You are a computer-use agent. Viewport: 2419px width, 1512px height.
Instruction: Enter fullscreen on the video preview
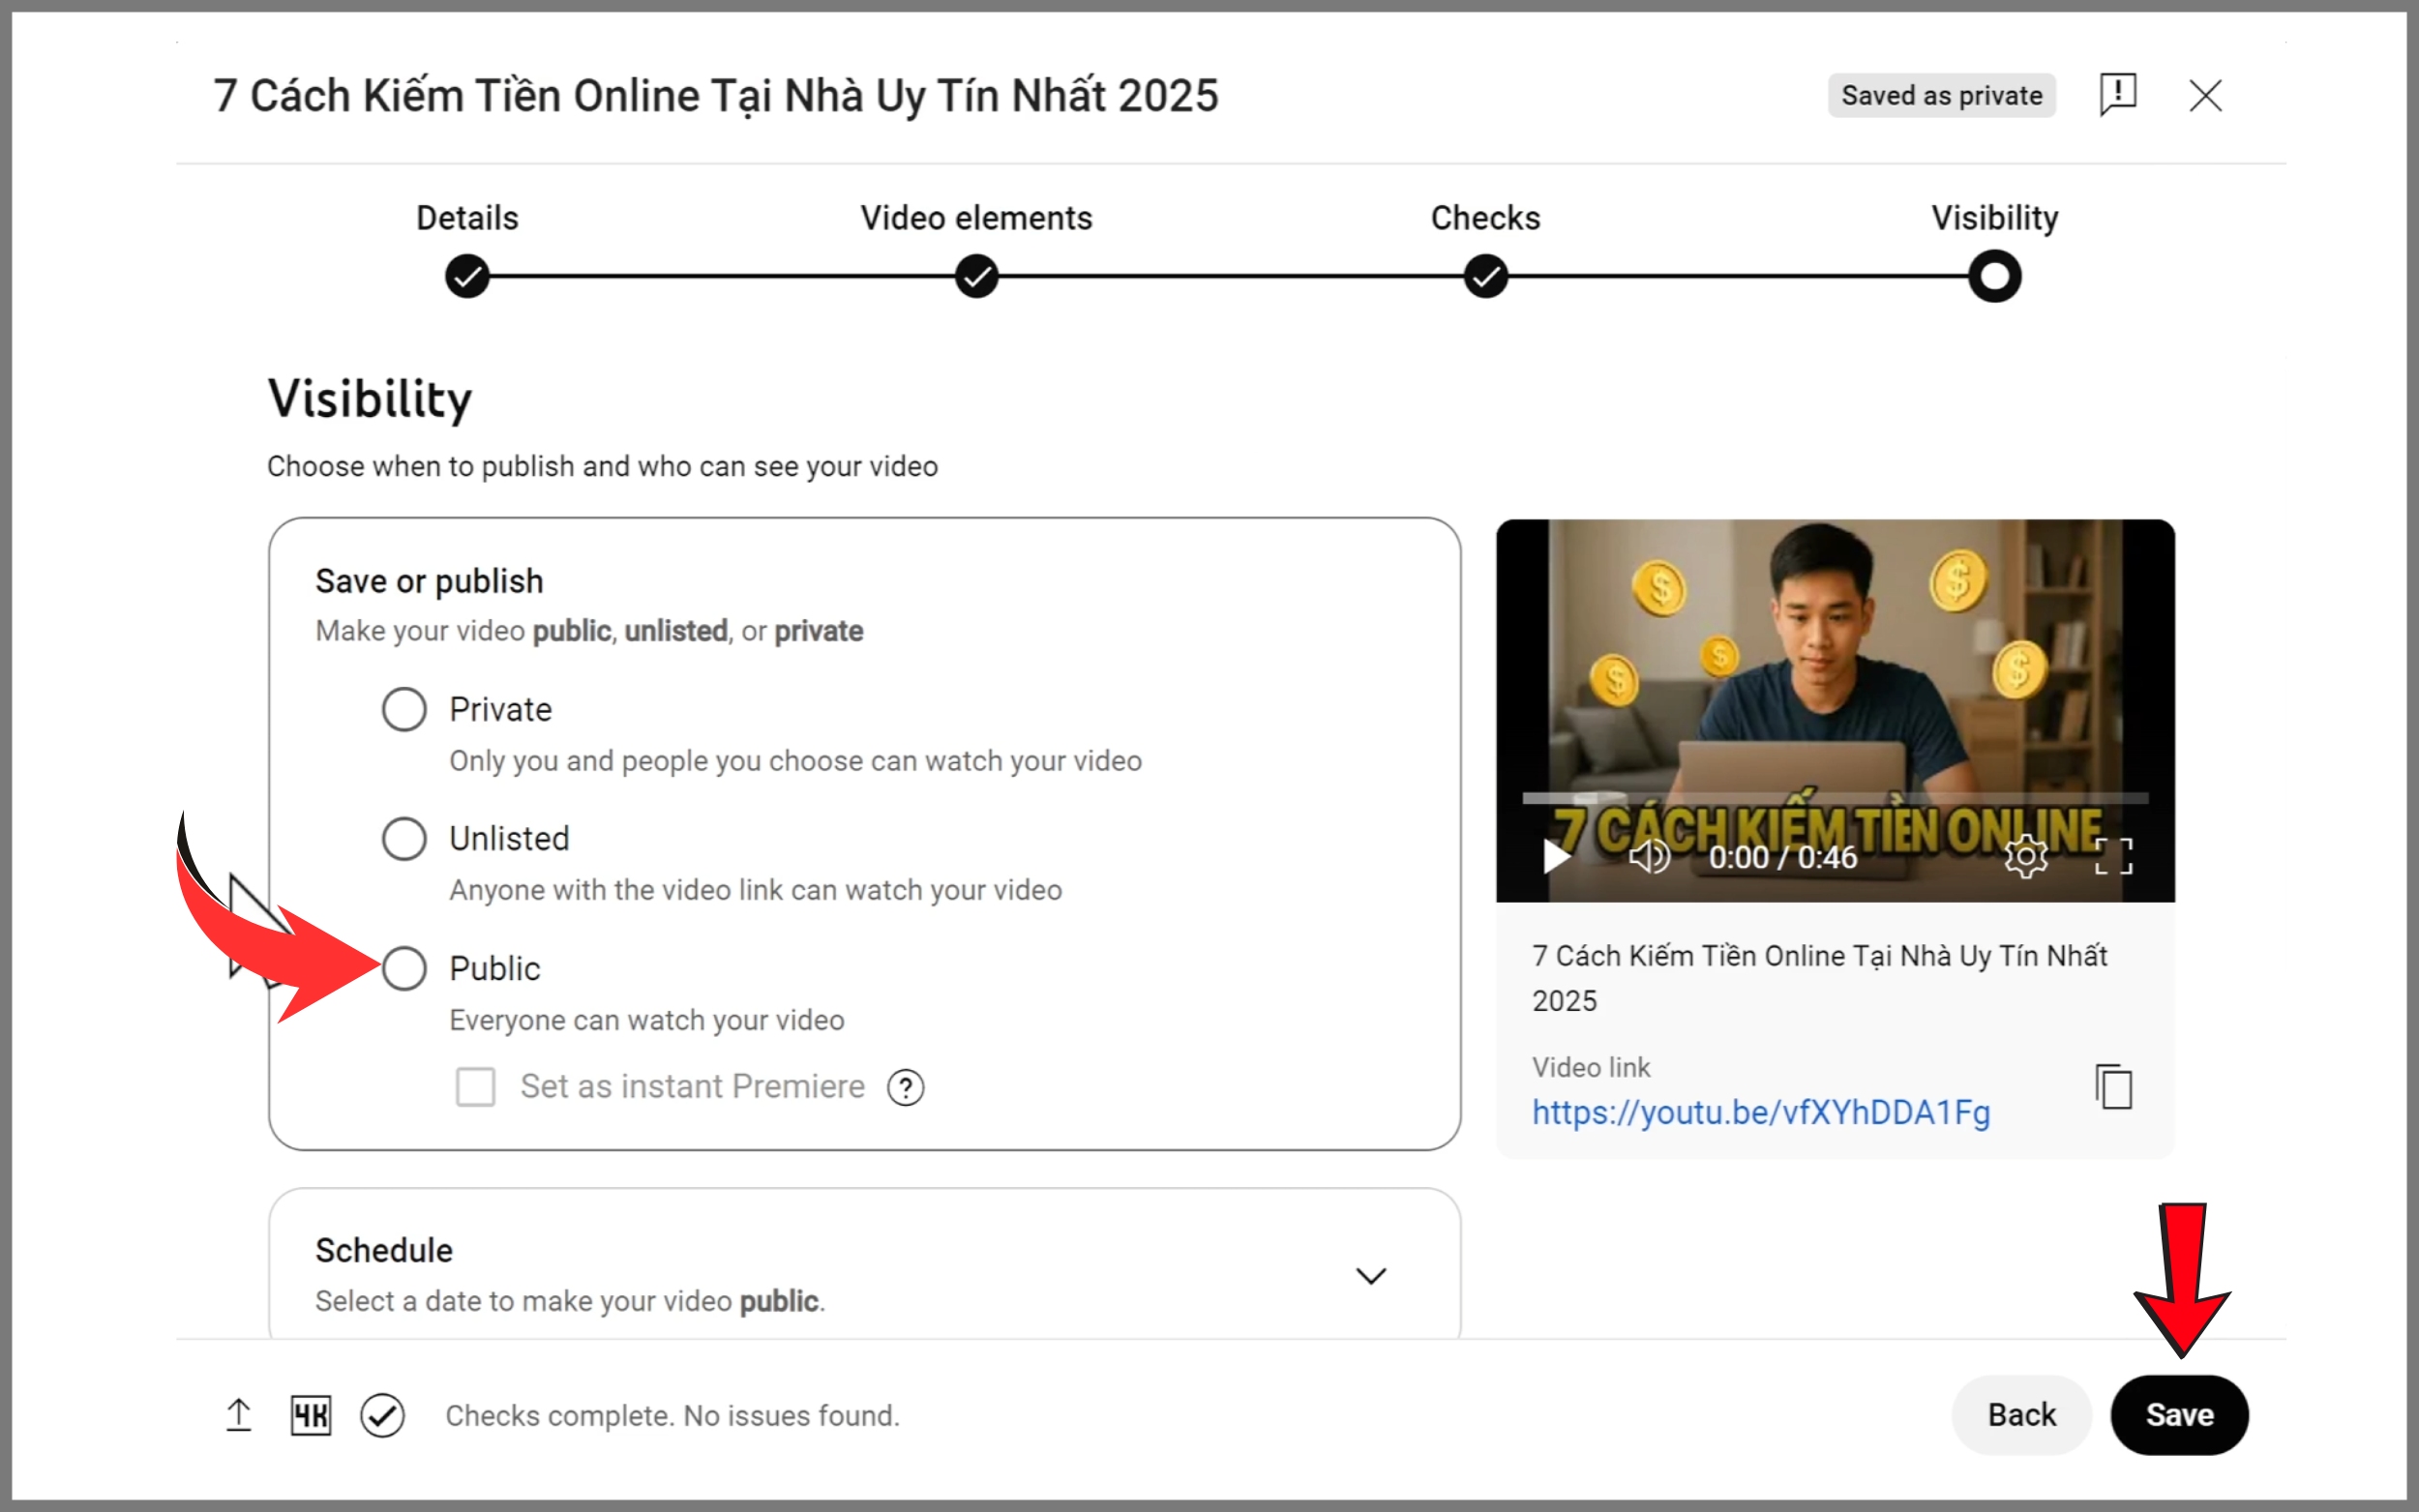pos(2113,856)
